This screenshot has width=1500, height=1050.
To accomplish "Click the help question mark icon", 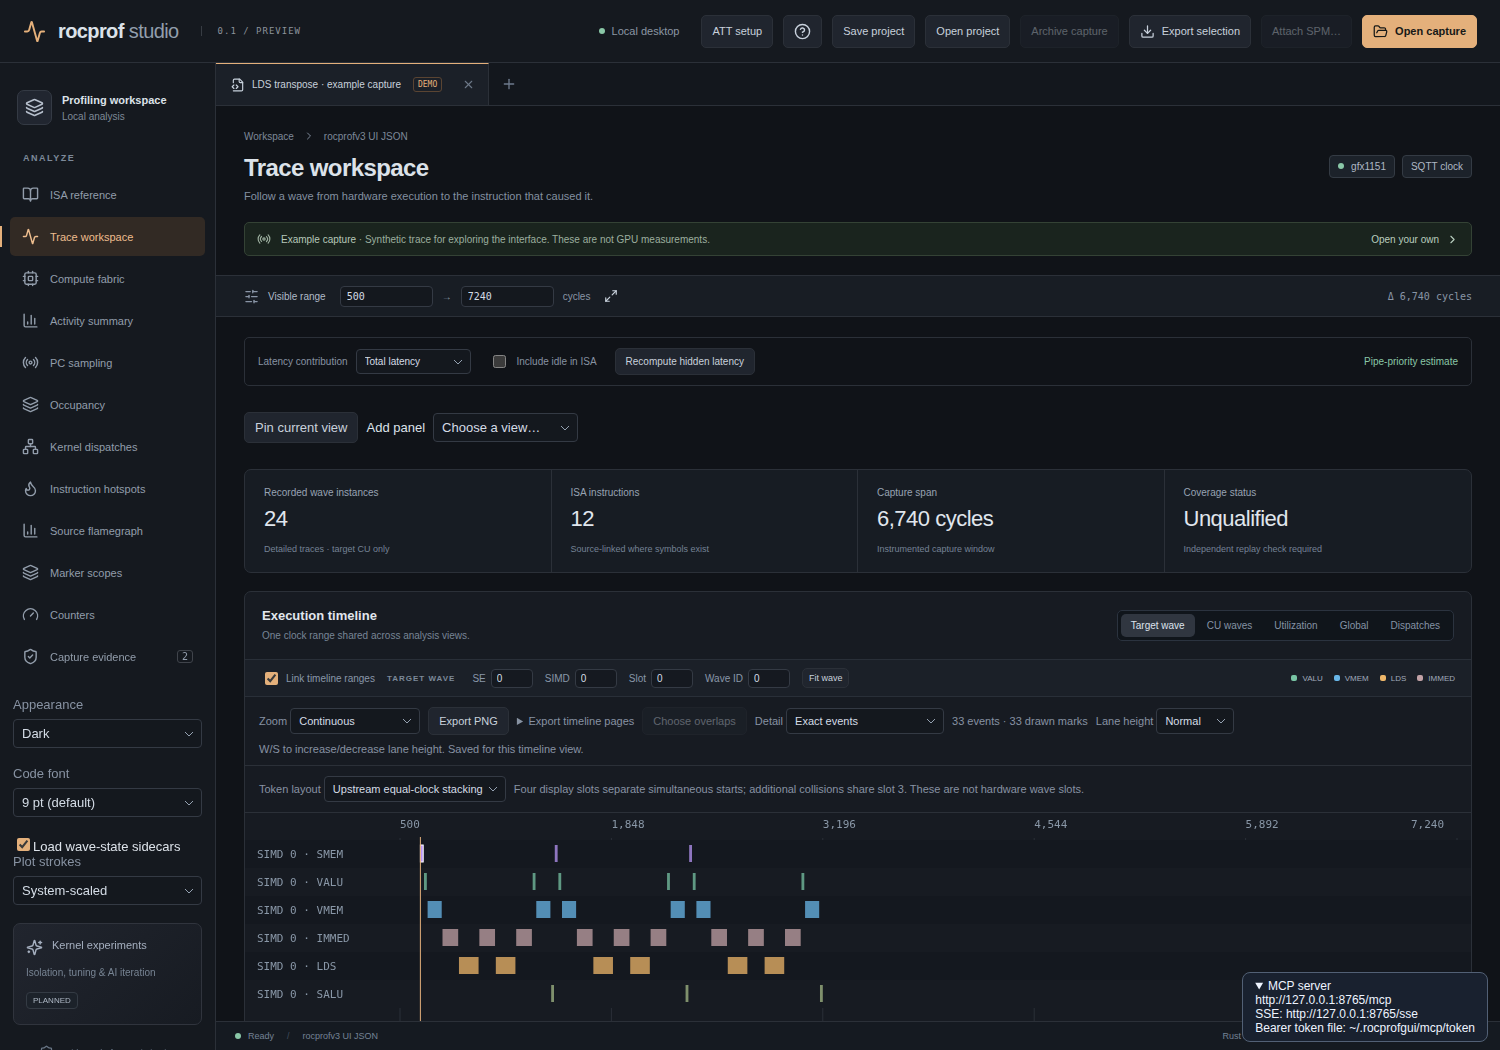I will 802,31.
